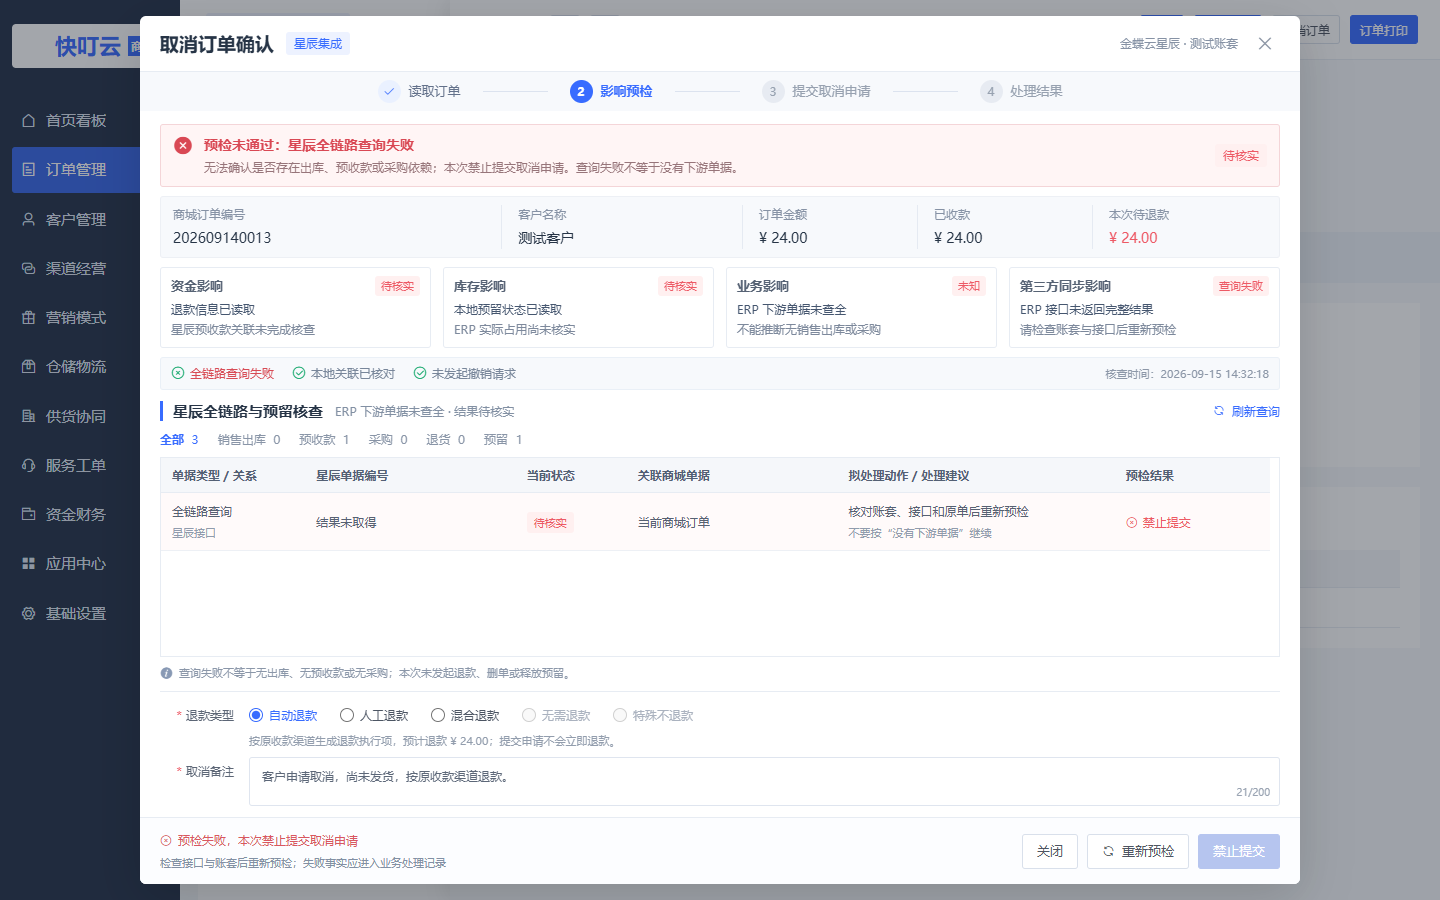Image resolution: width=1440 pixels, height=900 pixels.
Task: Click the 全链路查询 row label
Action: (x=202, y=512)
